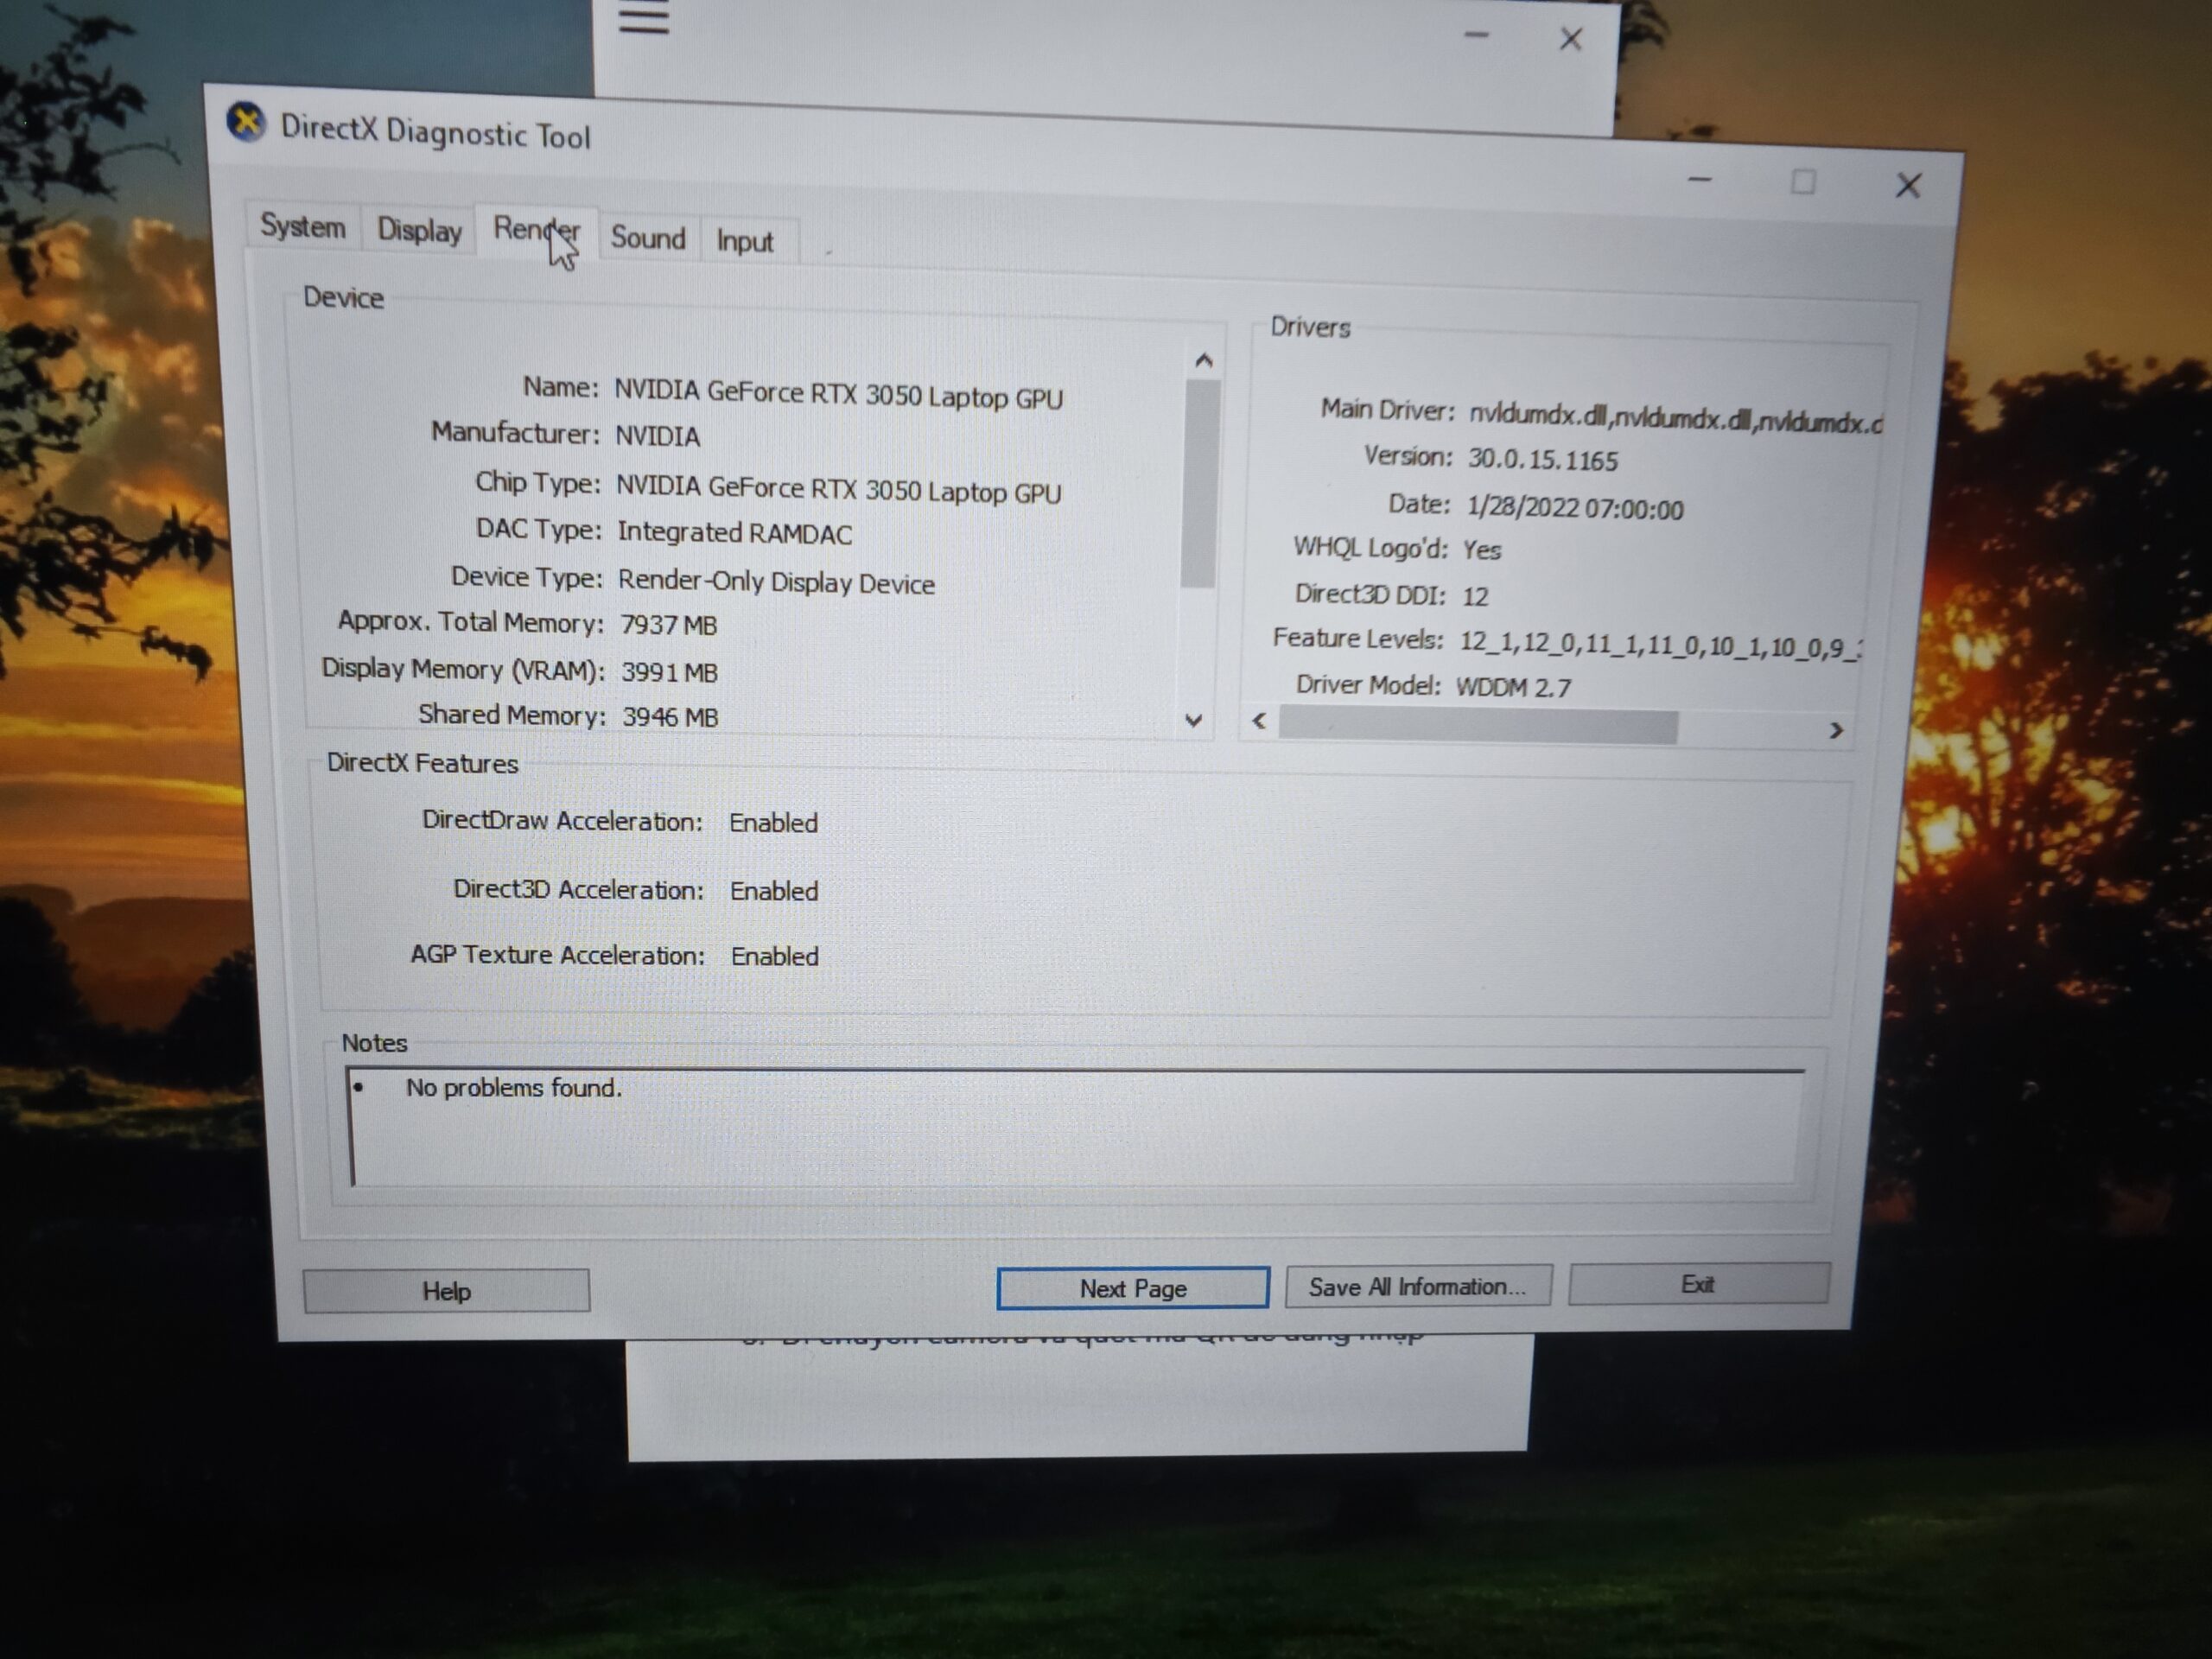Screen dimensions: 2212x1659
Task: Click left arrow of Drivers scrollbar
Action: click(1259, 720)
